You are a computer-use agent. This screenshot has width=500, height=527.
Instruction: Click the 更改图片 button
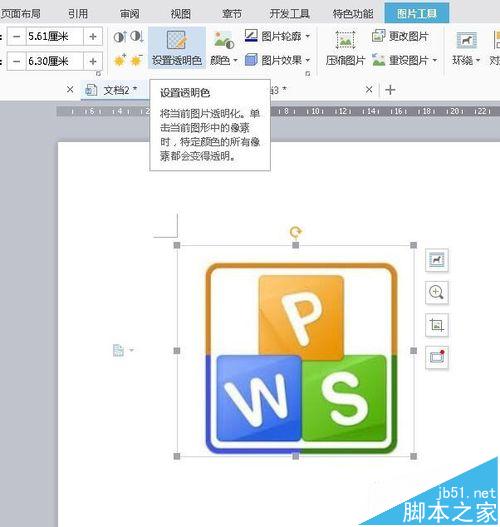(400, 36)
